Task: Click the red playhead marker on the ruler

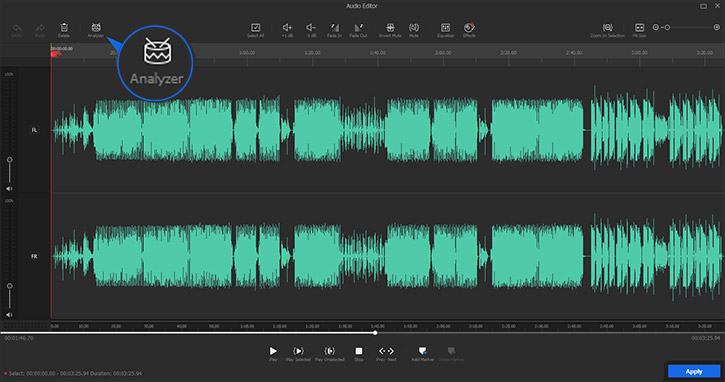Action: (55, 54)
